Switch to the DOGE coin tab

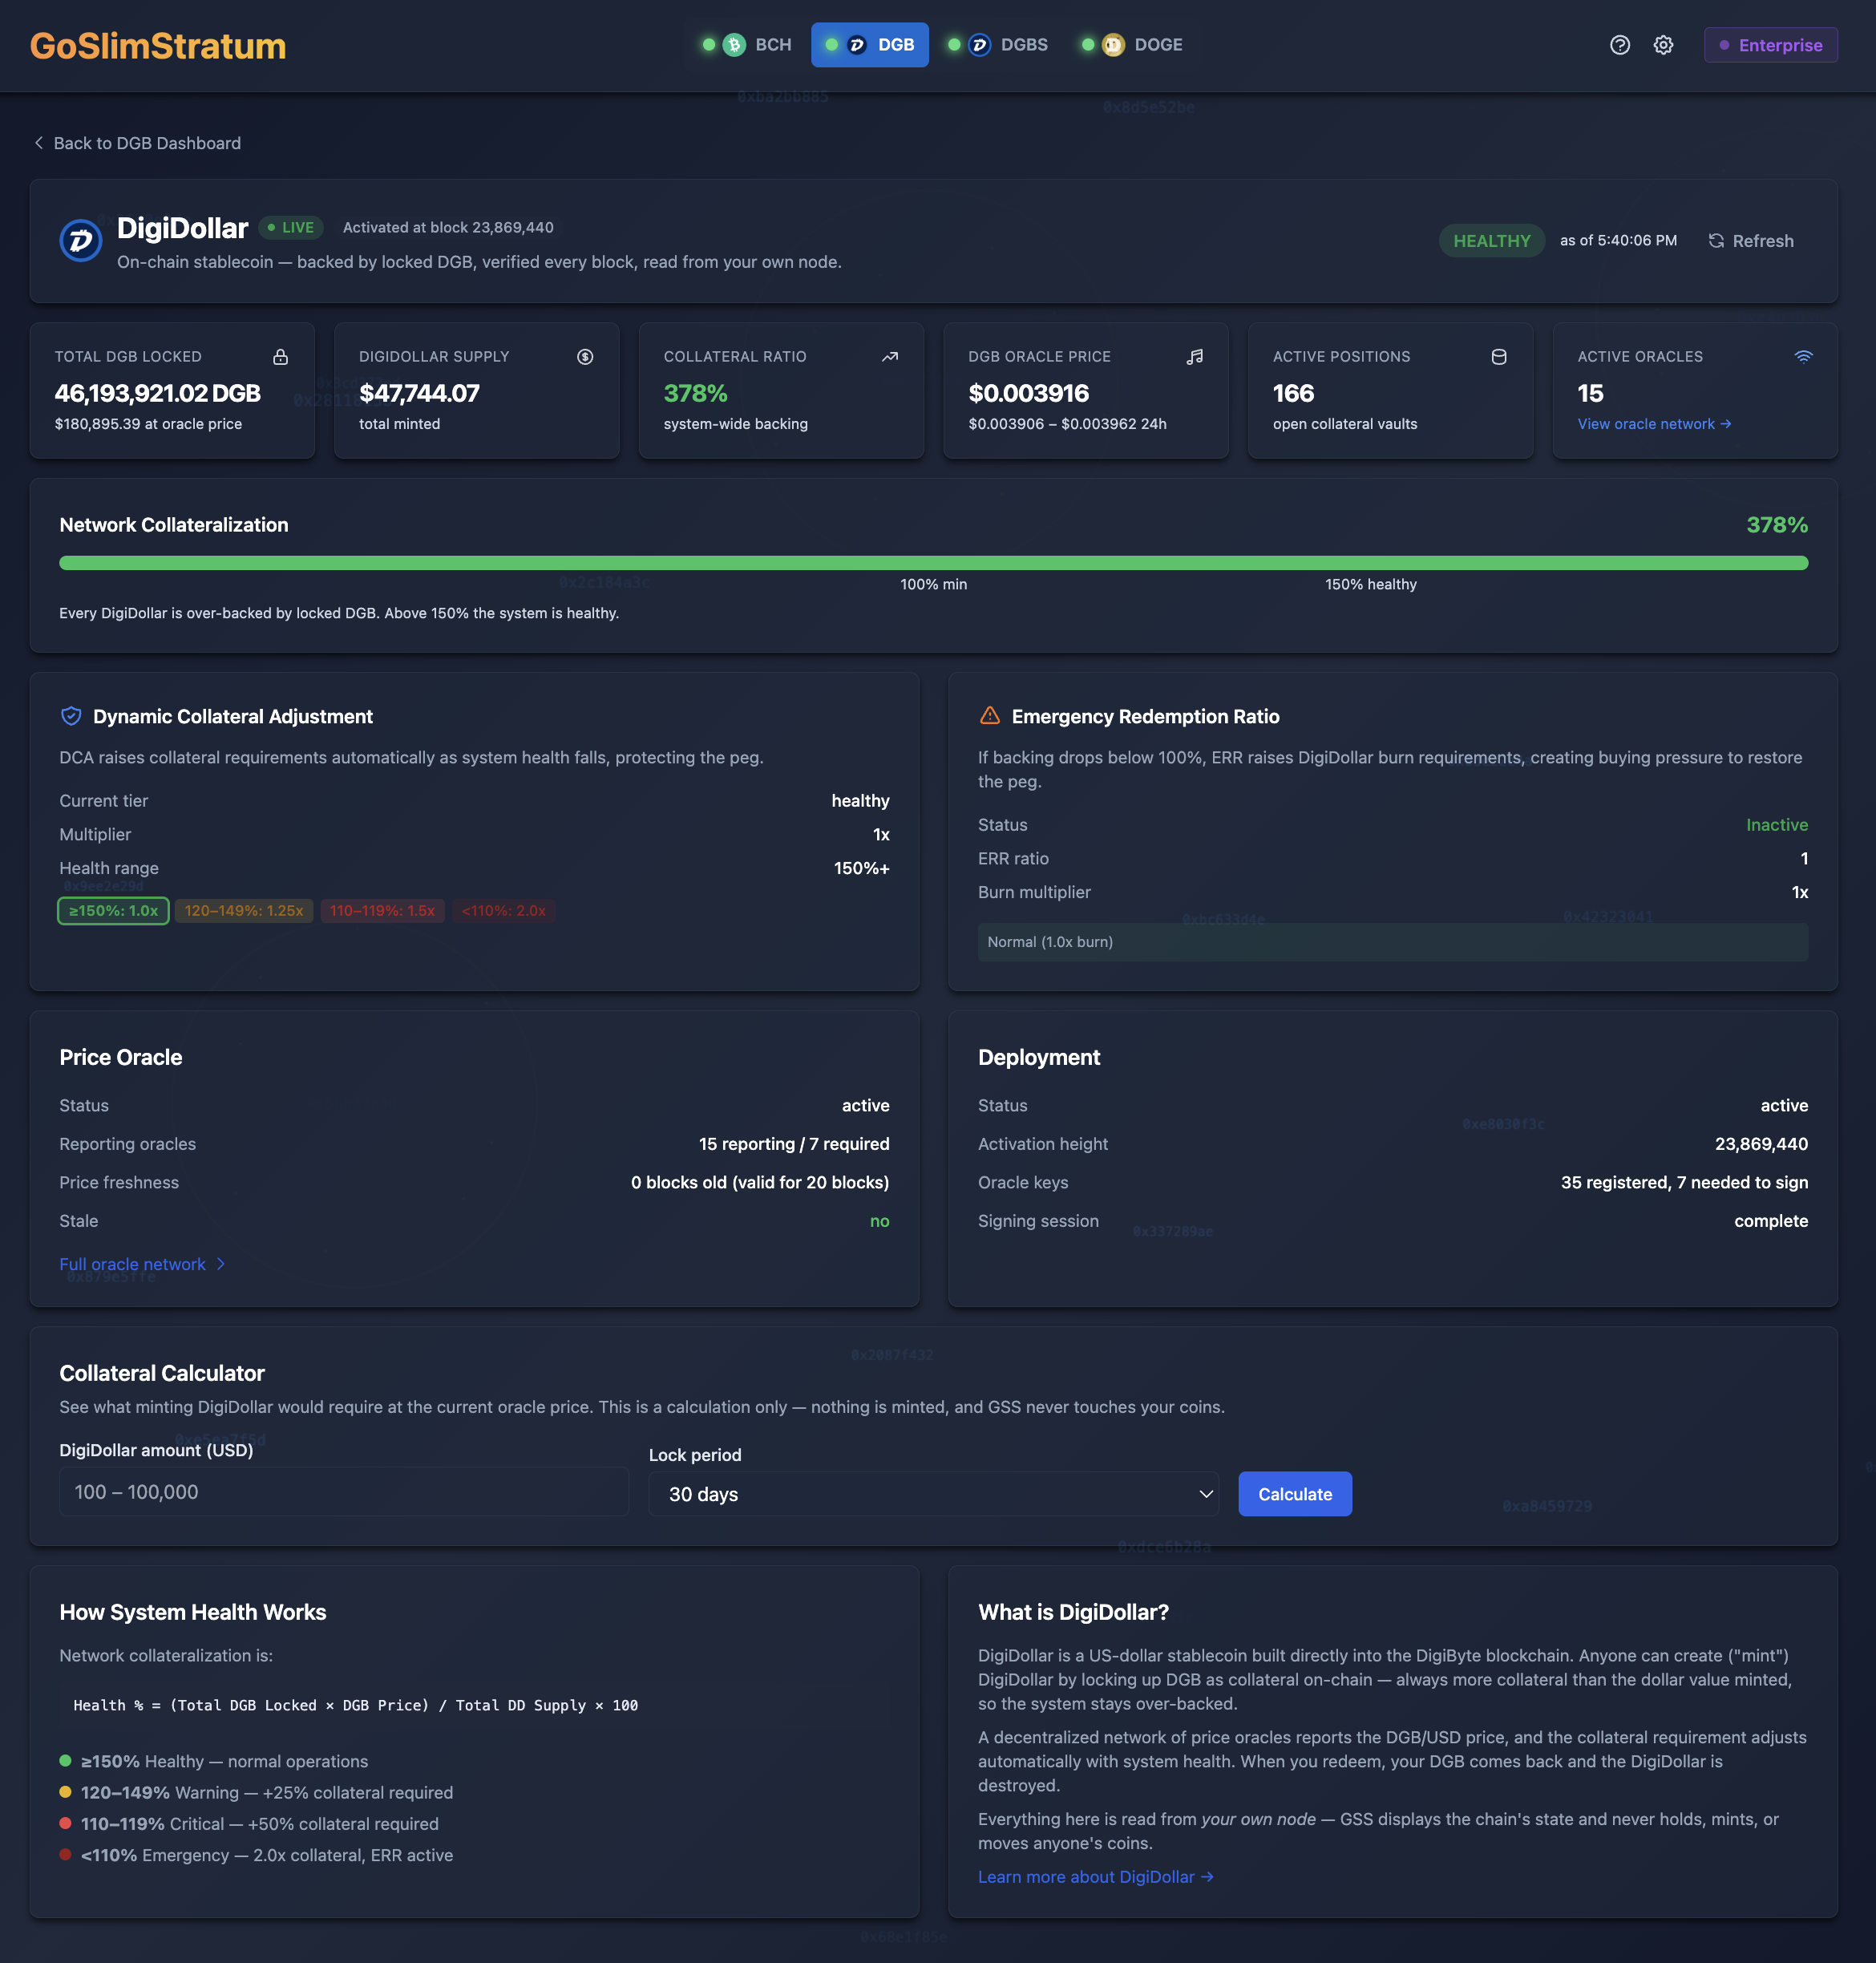(x=1132, y=45)
